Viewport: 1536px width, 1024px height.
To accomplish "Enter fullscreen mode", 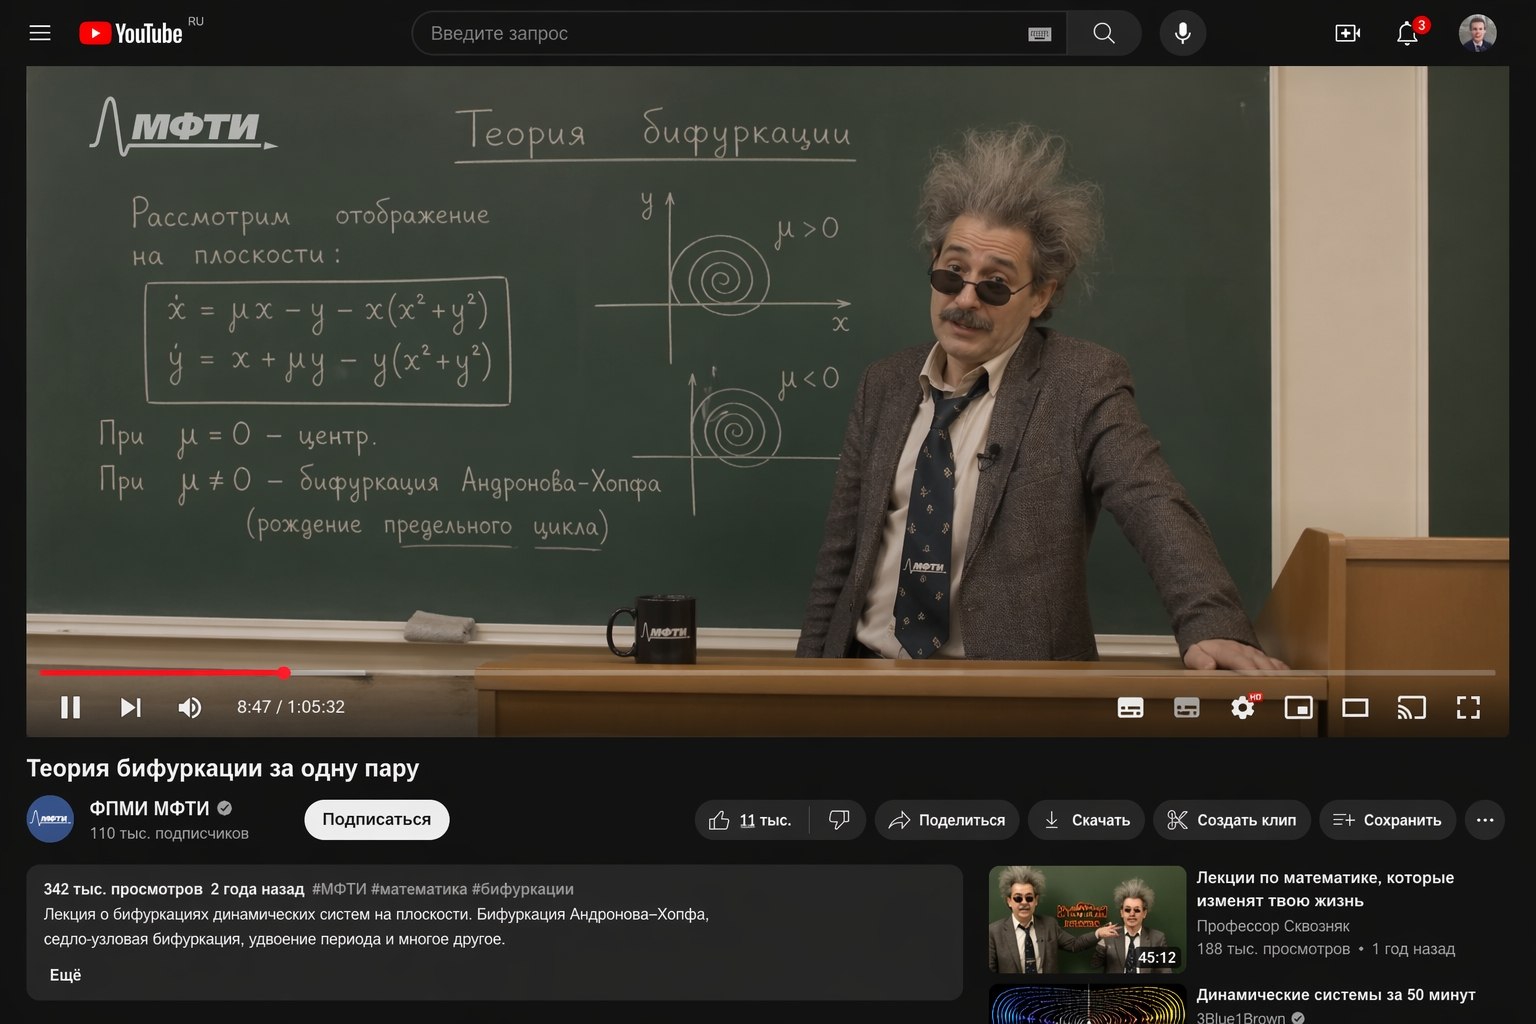I will (x=1468, y=708).
